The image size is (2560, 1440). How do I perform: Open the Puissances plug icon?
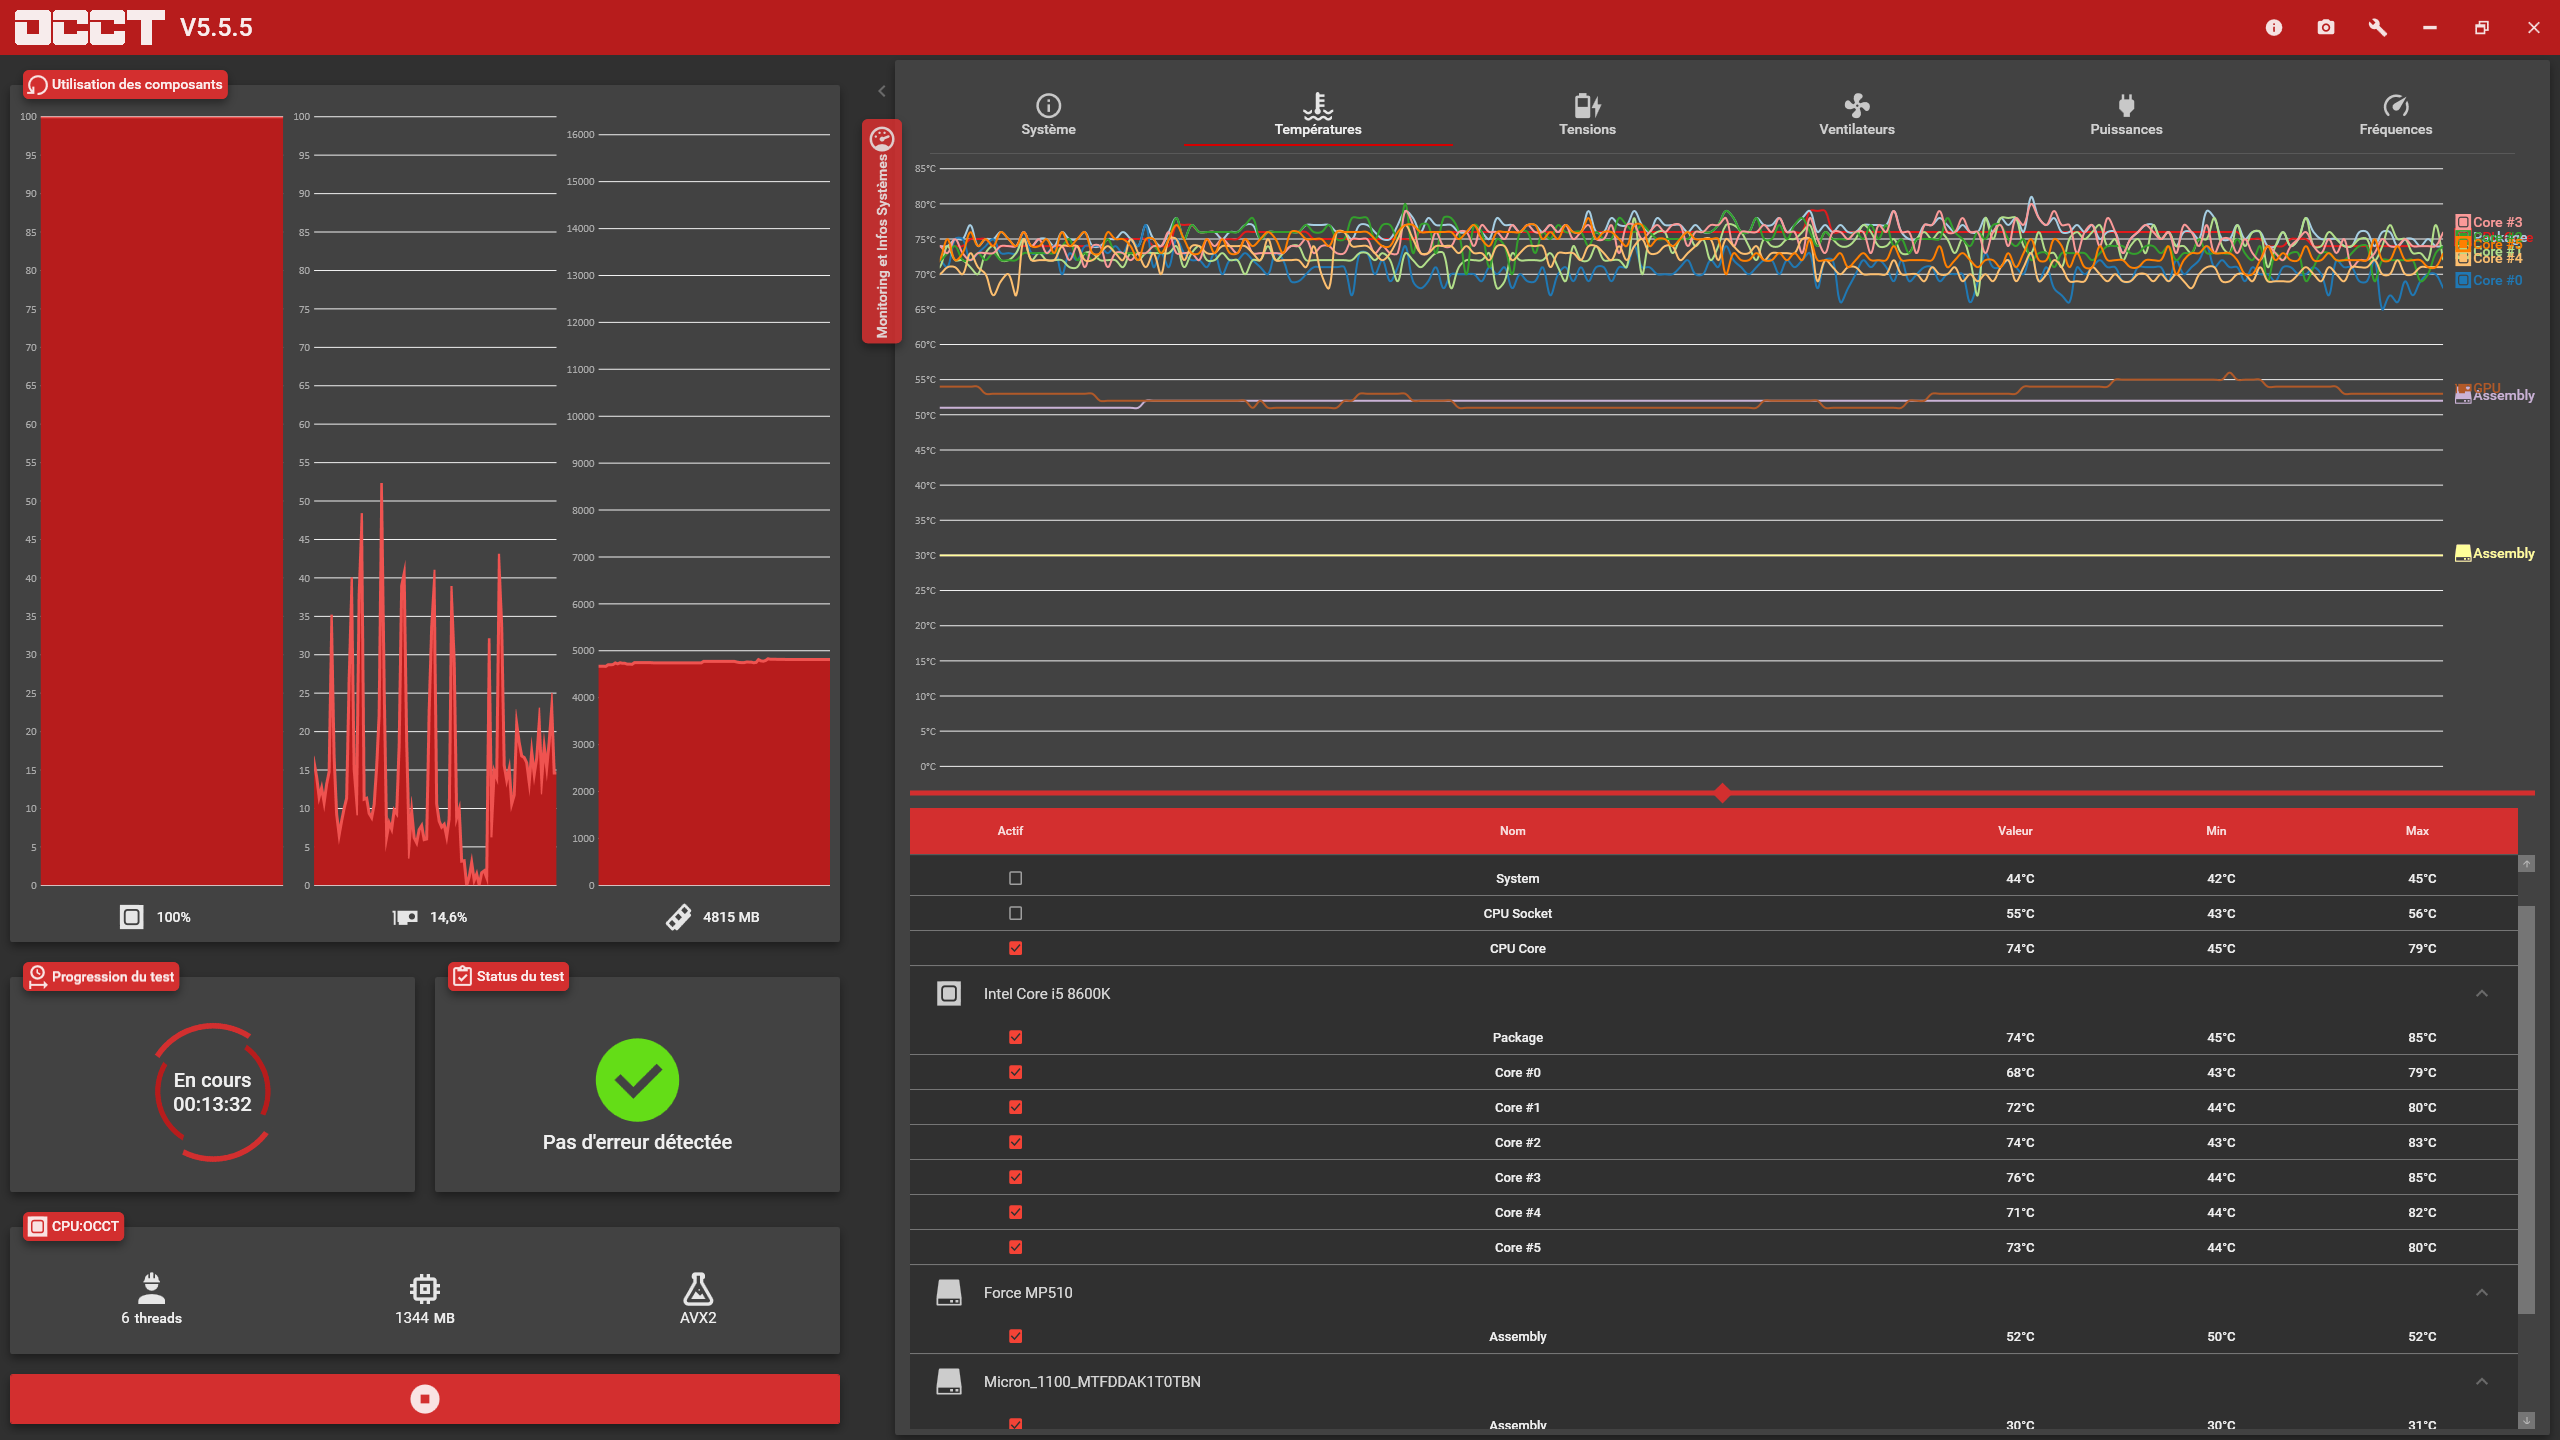(x=2126, y=106)
